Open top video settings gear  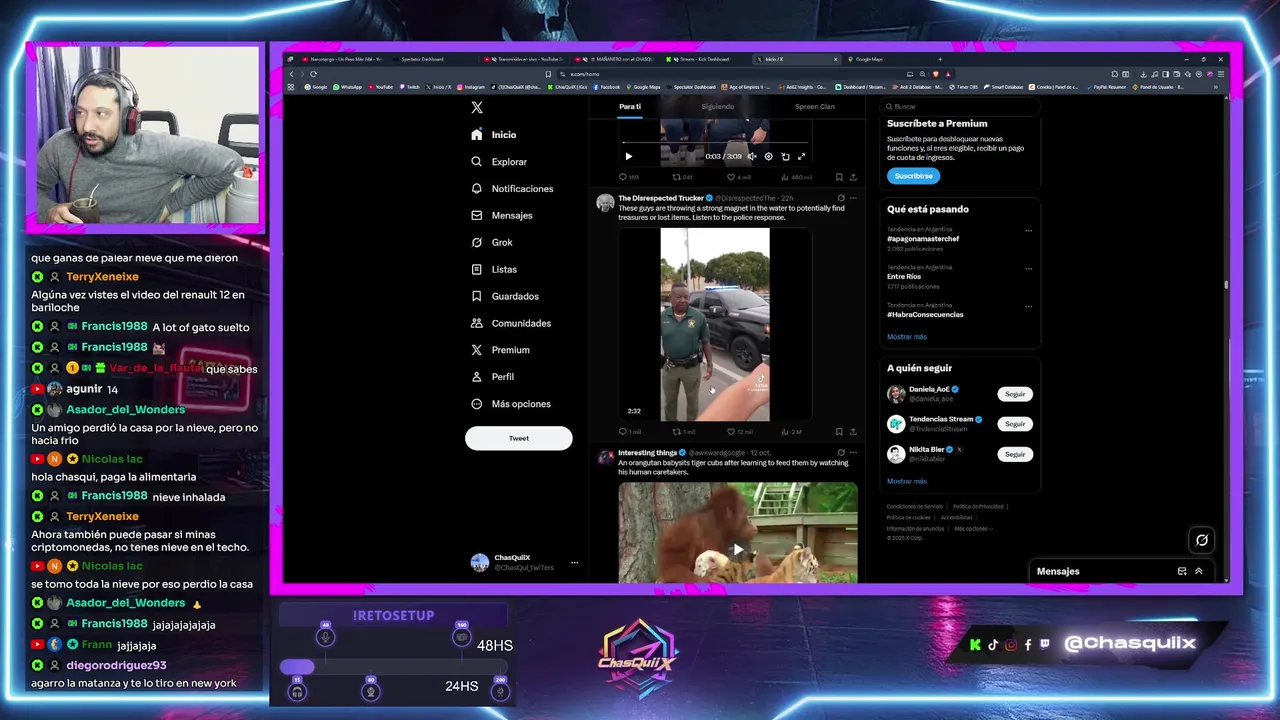[768, 156]
